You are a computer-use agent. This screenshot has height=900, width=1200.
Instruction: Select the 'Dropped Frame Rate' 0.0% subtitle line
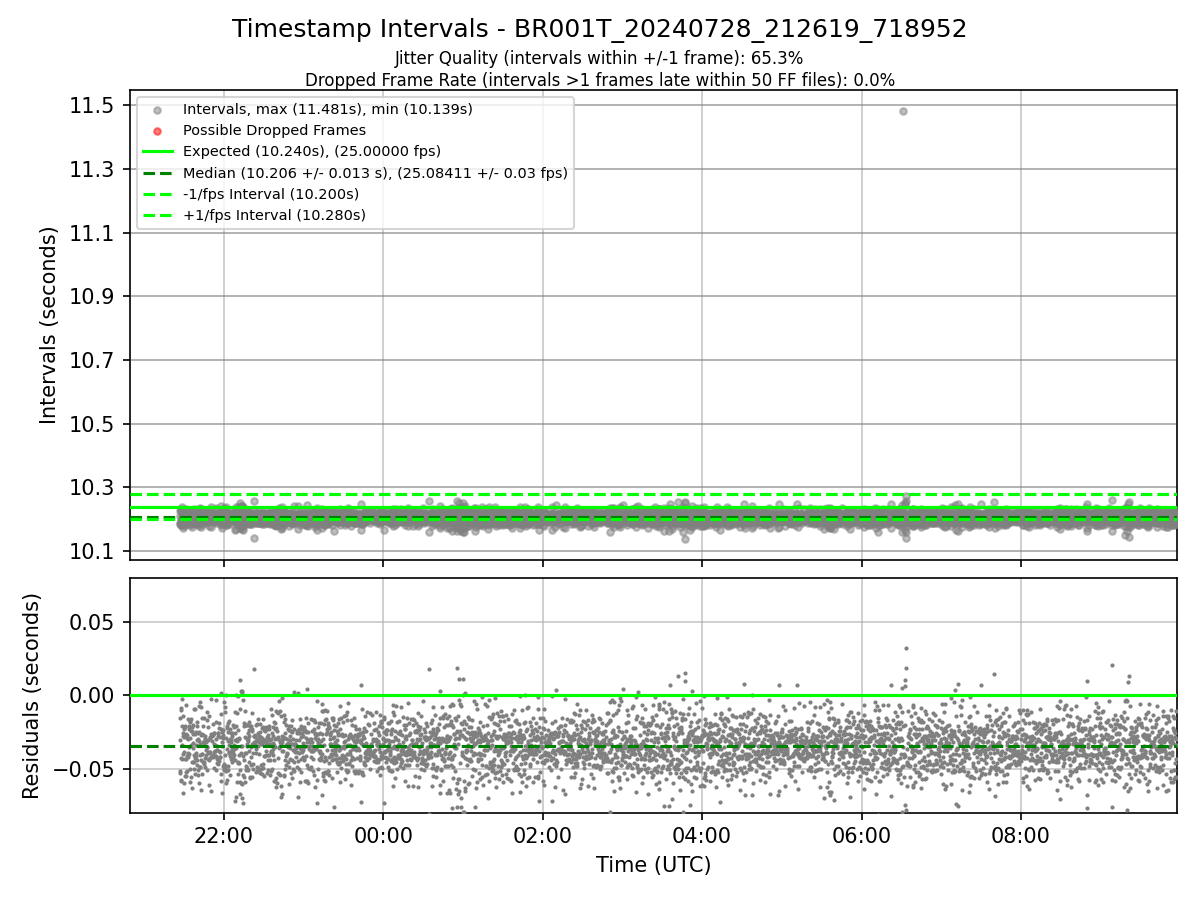(599, 80)
